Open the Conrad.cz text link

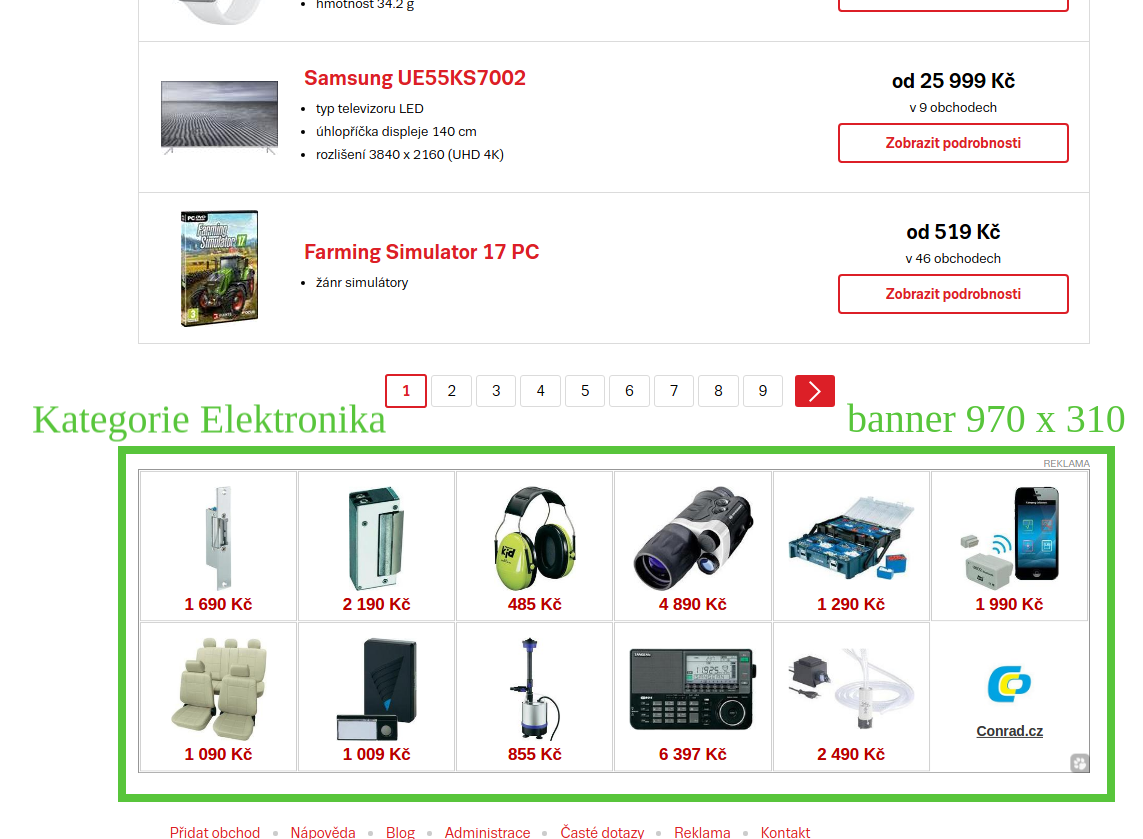pos(1010,731)
